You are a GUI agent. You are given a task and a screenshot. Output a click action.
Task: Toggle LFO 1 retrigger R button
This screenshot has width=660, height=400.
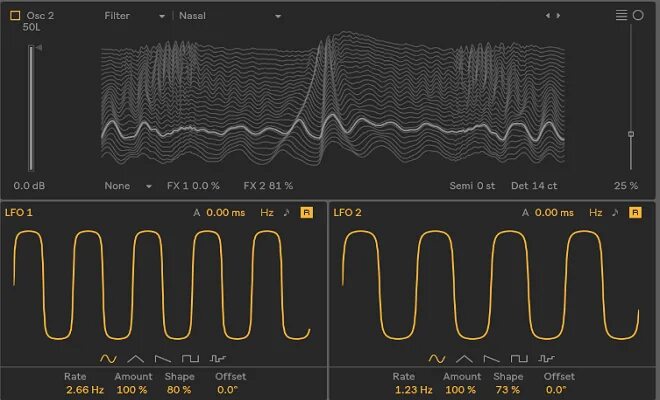coord(306,213)
